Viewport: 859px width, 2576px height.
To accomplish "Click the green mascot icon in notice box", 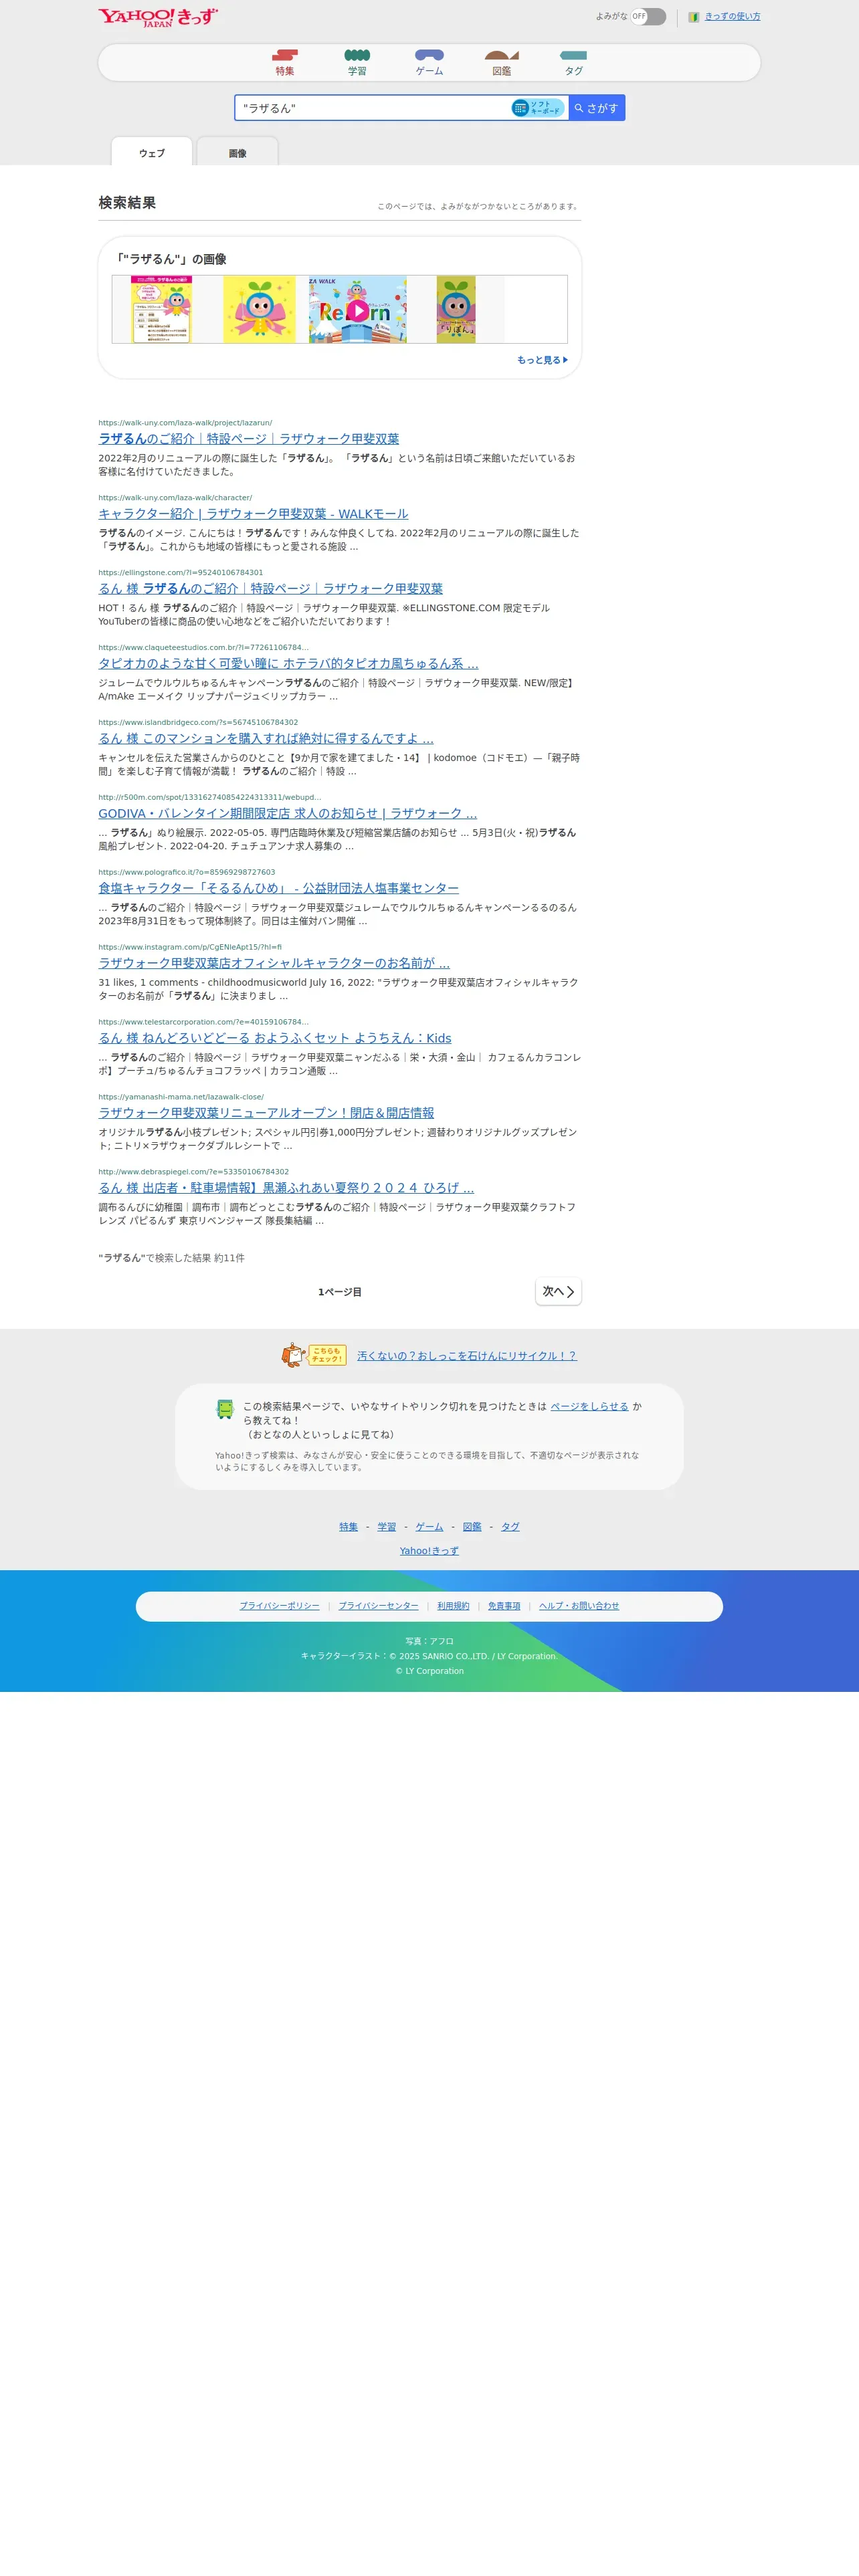I will [225, 1409].
